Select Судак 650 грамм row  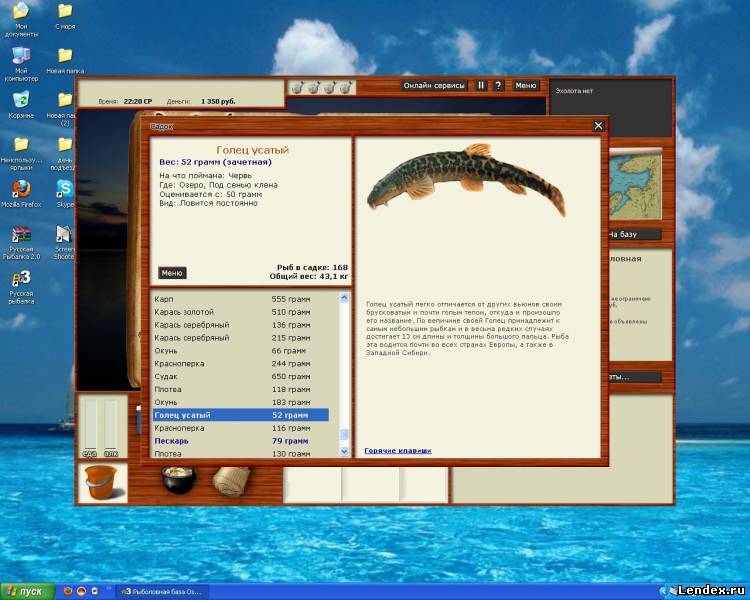[241, 377]
